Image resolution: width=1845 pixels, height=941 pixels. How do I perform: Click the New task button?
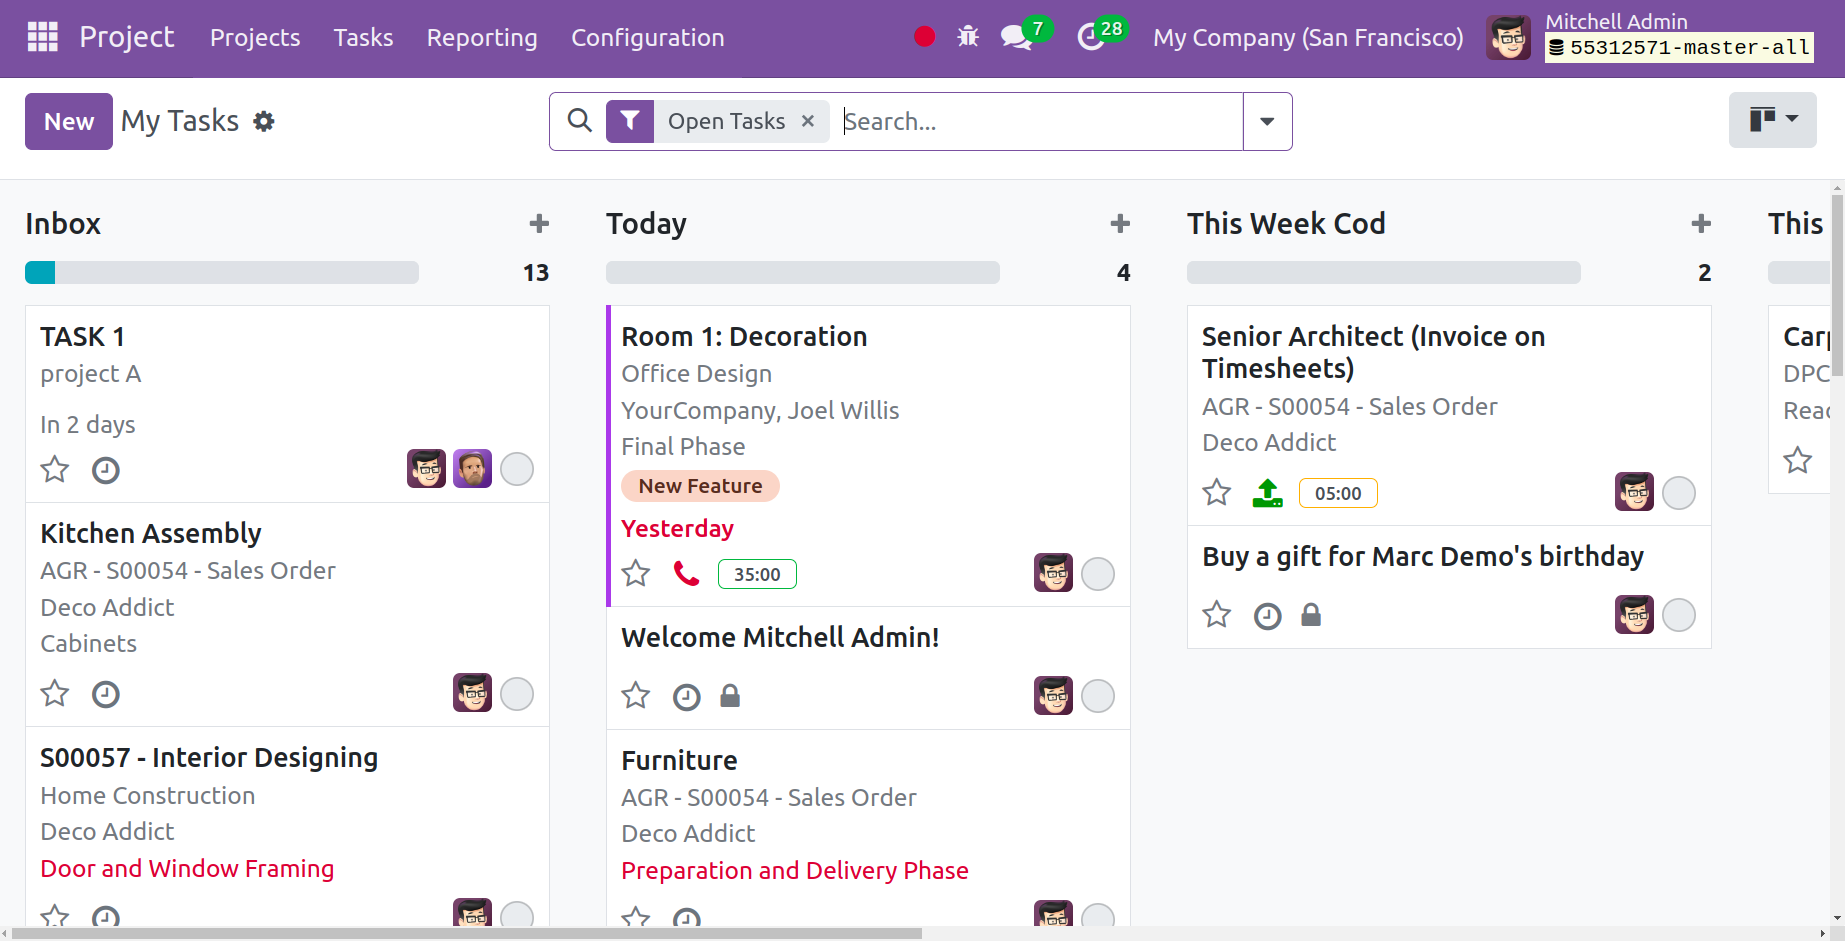point(69,122)
